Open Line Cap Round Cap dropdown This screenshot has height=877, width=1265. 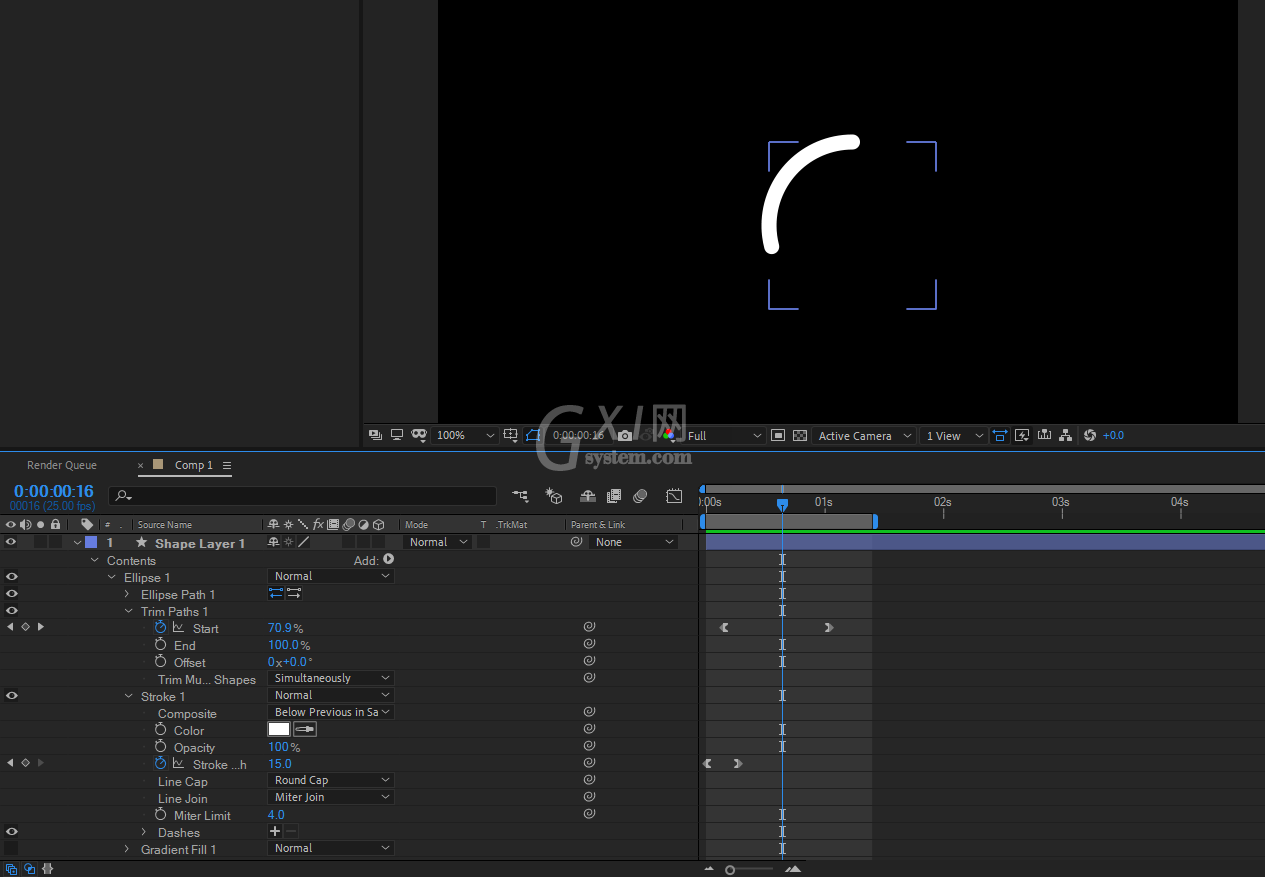(x=331, y=780)
